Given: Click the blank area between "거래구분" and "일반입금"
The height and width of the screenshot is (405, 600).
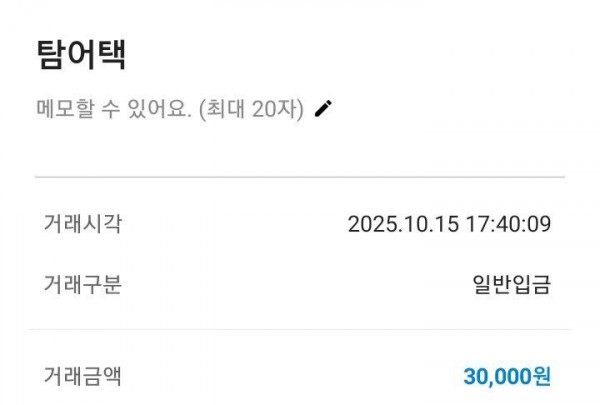Looking at the screenshot, I should click(290, 285).
